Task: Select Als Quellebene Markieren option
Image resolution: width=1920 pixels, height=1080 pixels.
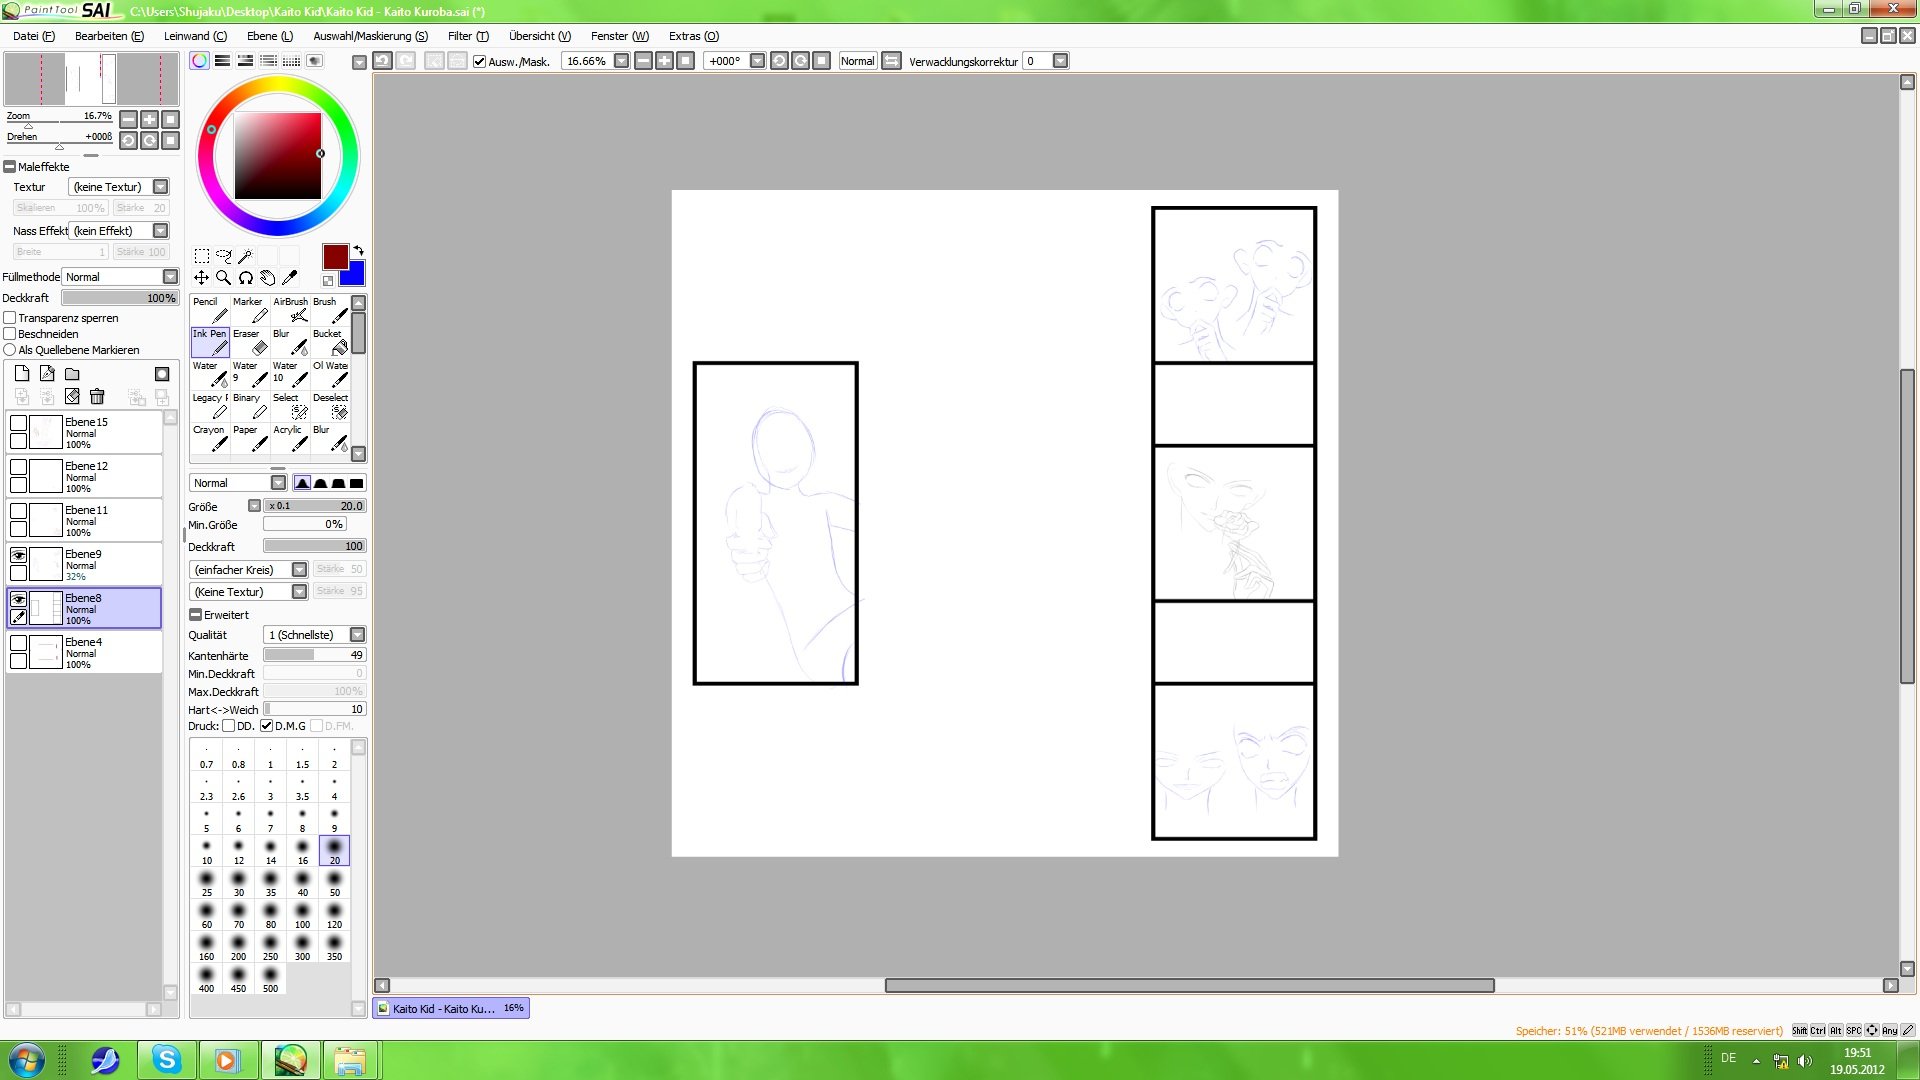Action: pos(10,350)
